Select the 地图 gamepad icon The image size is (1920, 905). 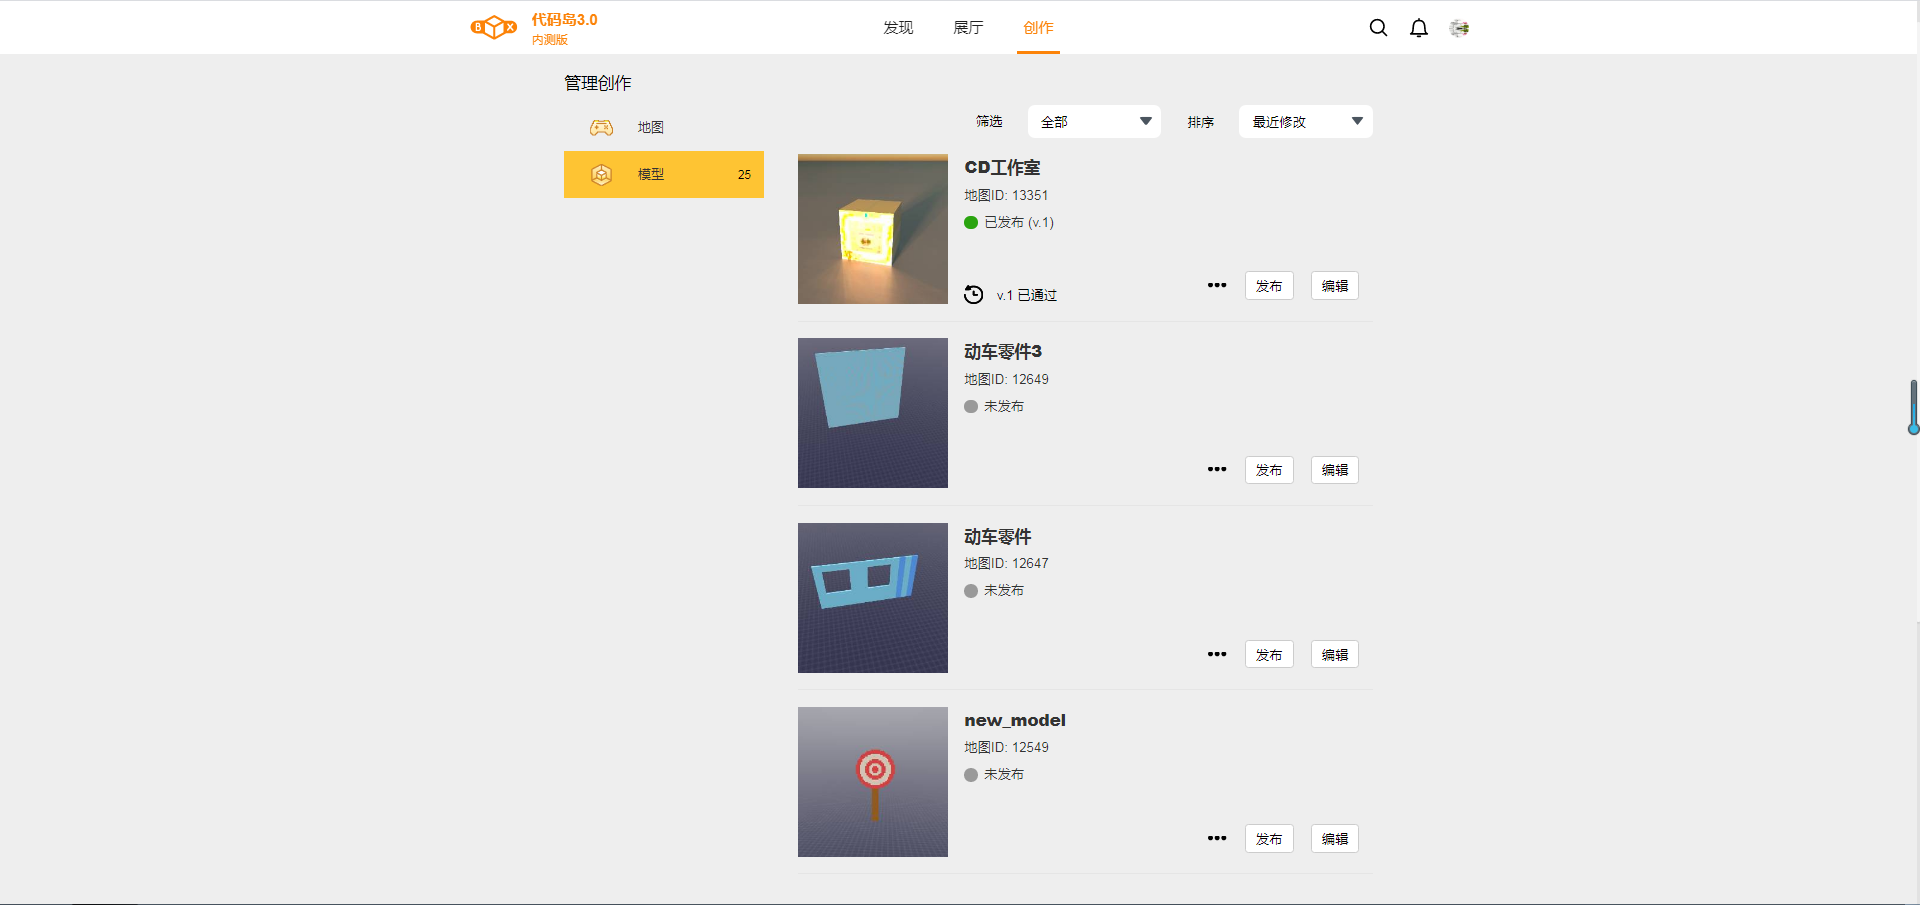(x=601, y=127)
